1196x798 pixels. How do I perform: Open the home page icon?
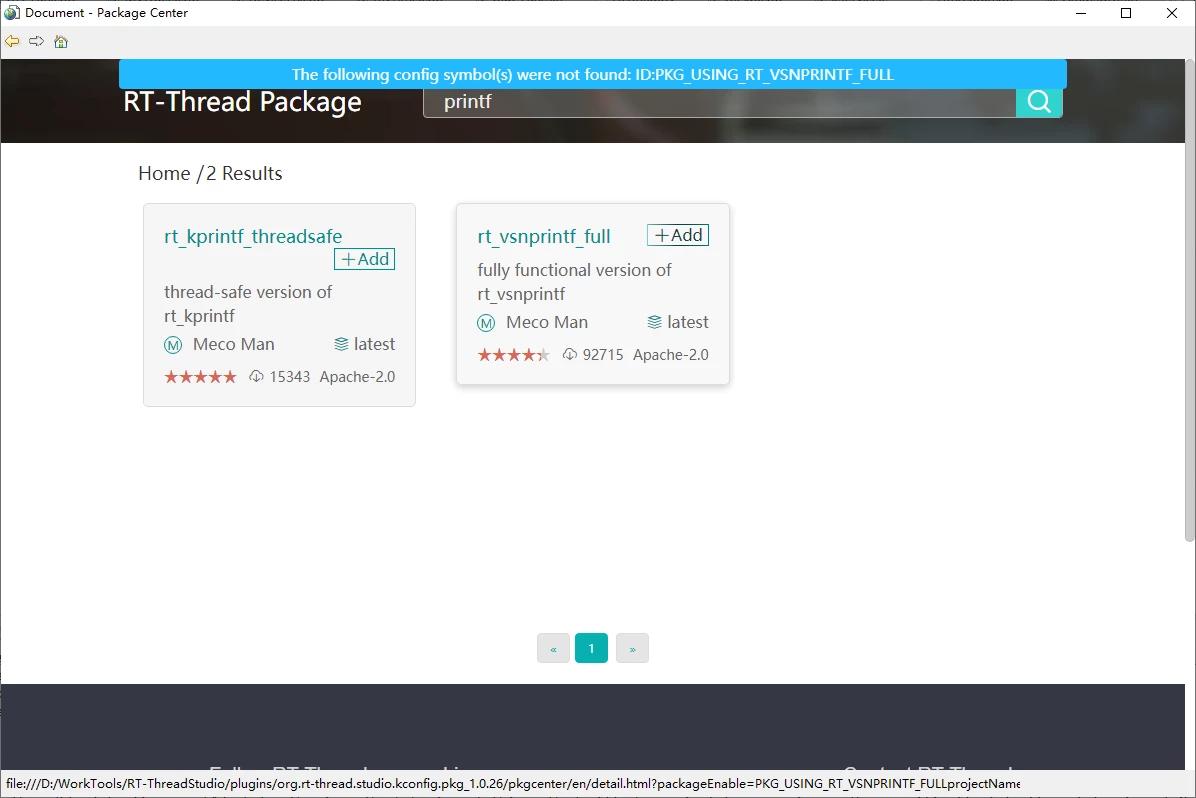click(61, 41)
